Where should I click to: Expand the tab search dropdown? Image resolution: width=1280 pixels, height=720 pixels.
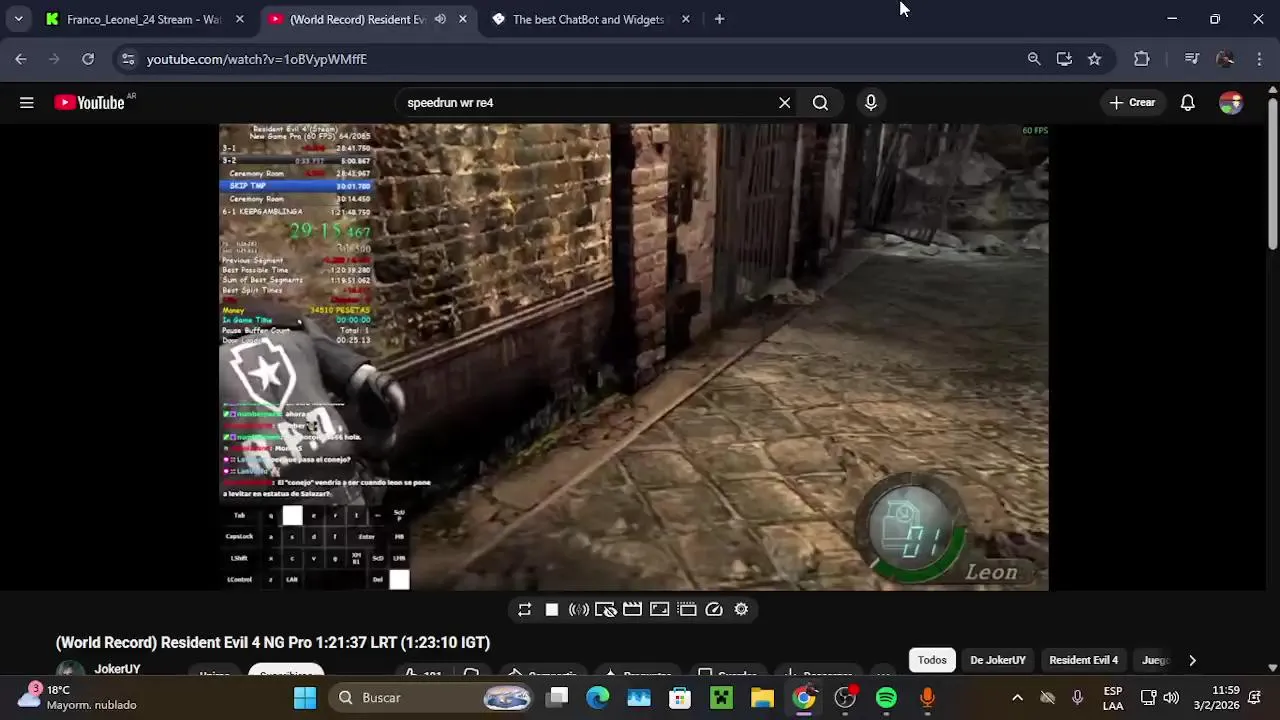[18, 19]
